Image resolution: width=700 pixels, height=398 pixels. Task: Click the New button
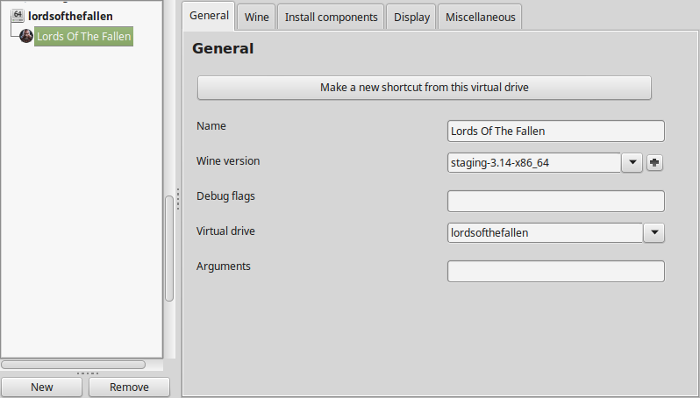click(x=42, y=387)
